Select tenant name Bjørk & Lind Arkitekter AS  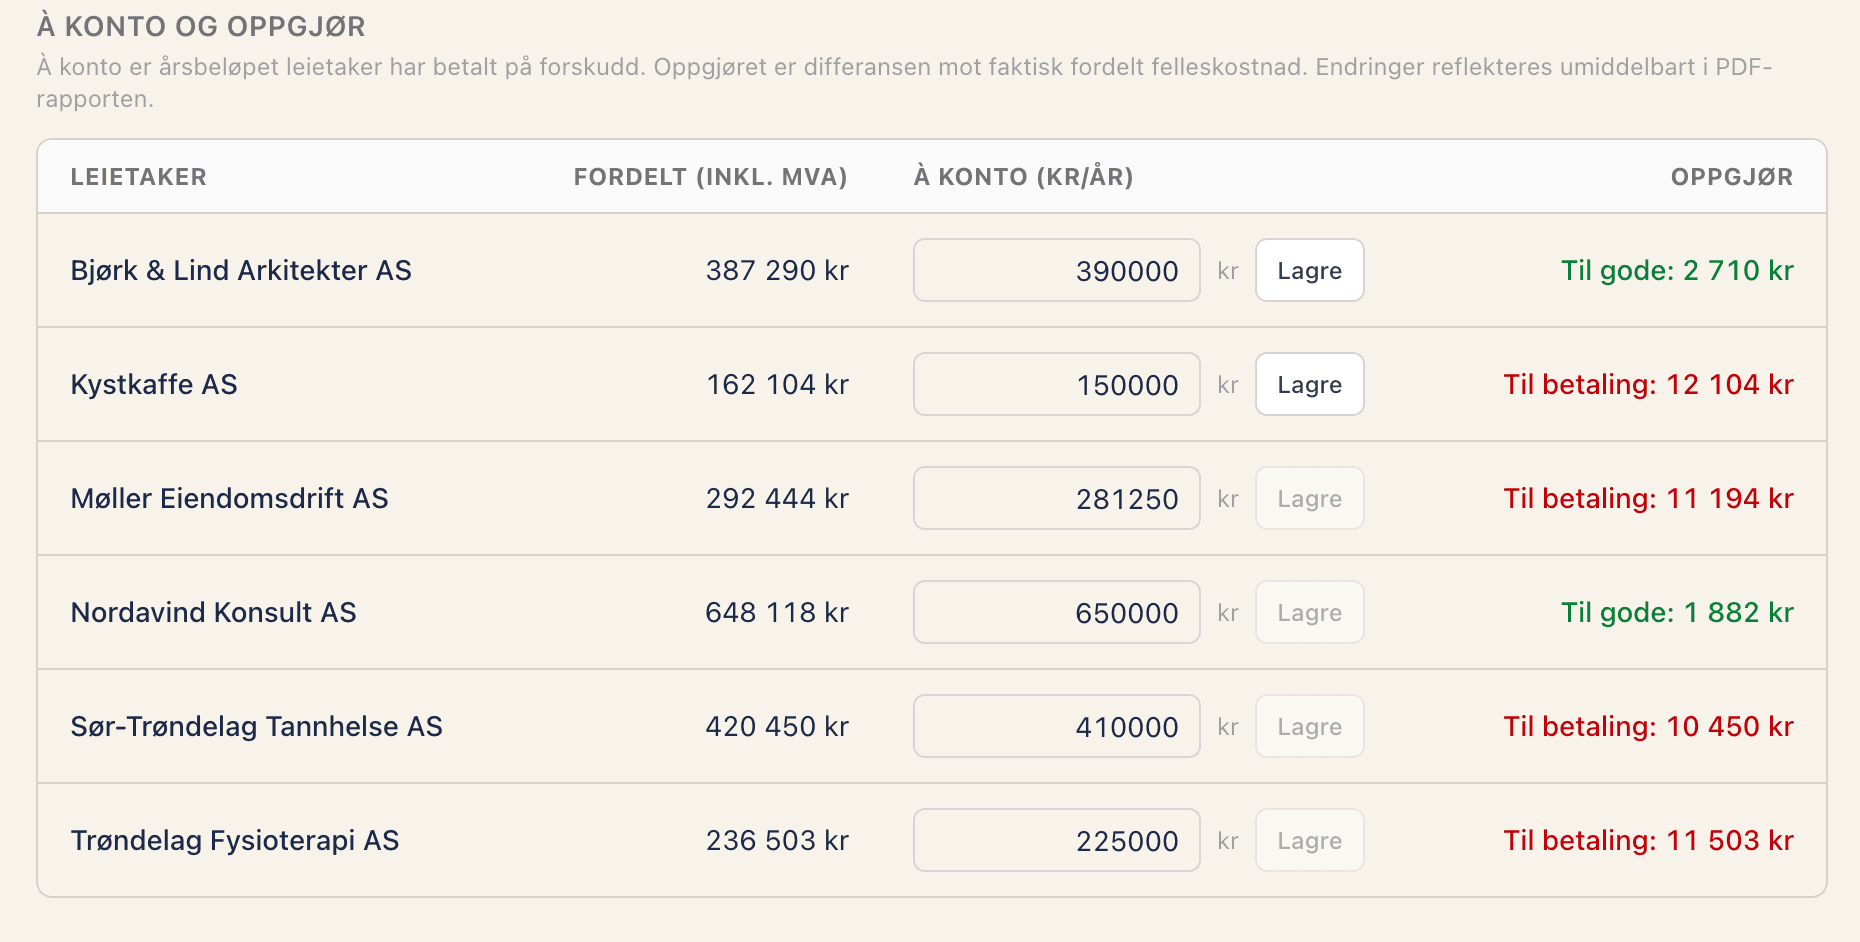[241, 270]
